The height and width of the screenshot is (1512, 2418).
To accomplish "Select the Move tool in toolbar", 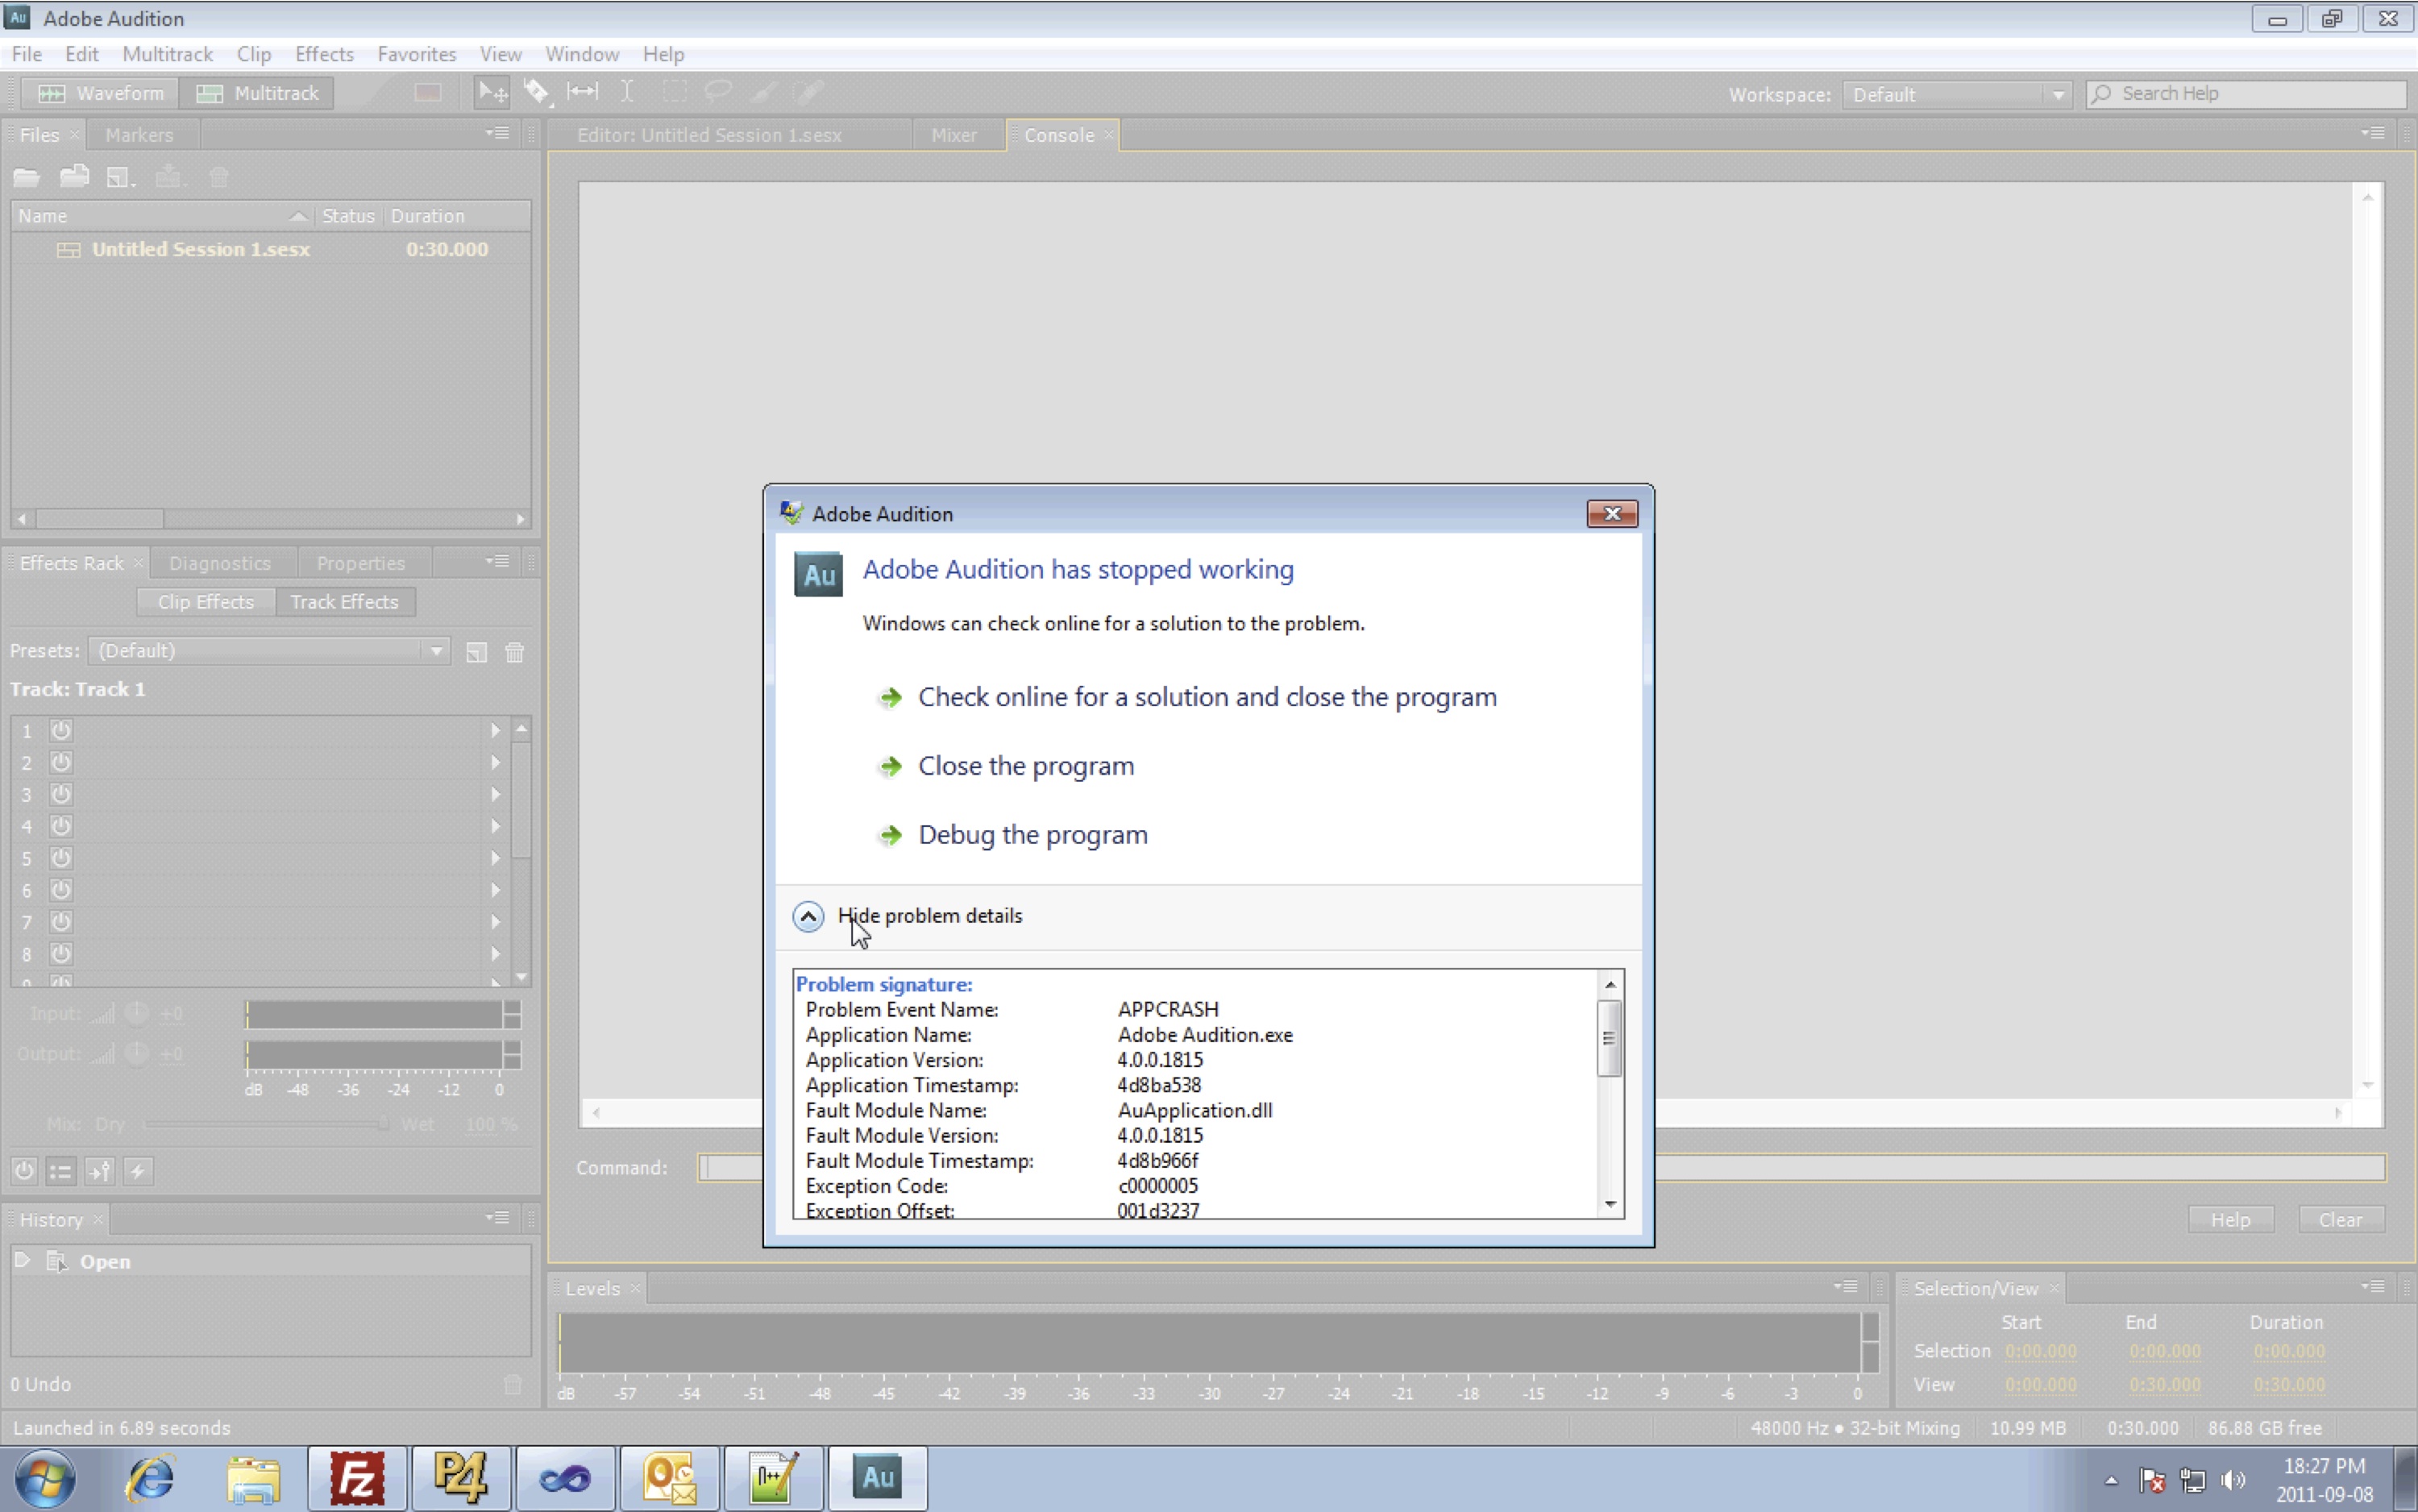I will tap(492, 93).
